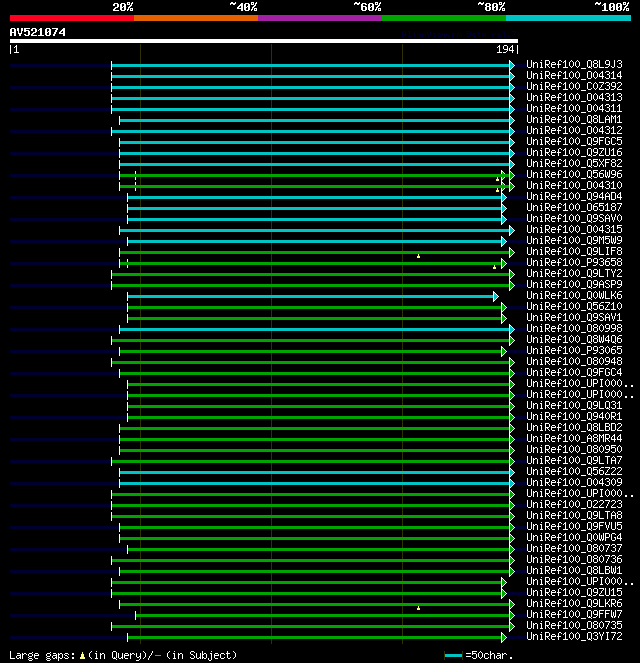The height and width of the screenshot is (663, 640).
Task: Click the cyan ~100% identity legend segment
Action: tap(568, 18)
